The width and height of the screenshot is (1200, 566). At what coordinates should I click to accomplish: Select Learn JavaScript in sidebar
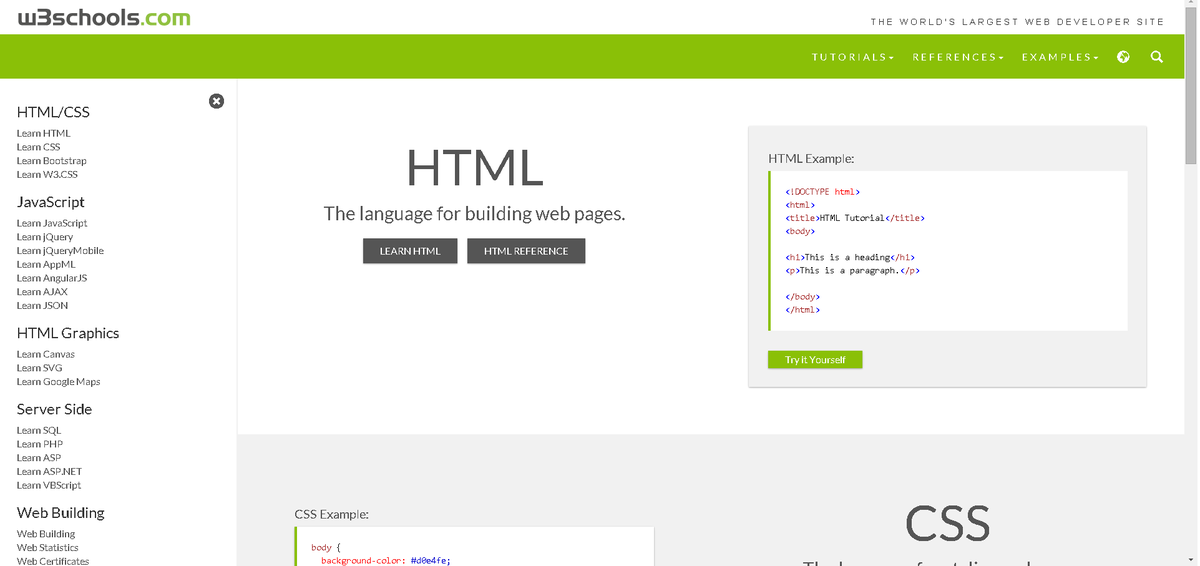[52, 223]
